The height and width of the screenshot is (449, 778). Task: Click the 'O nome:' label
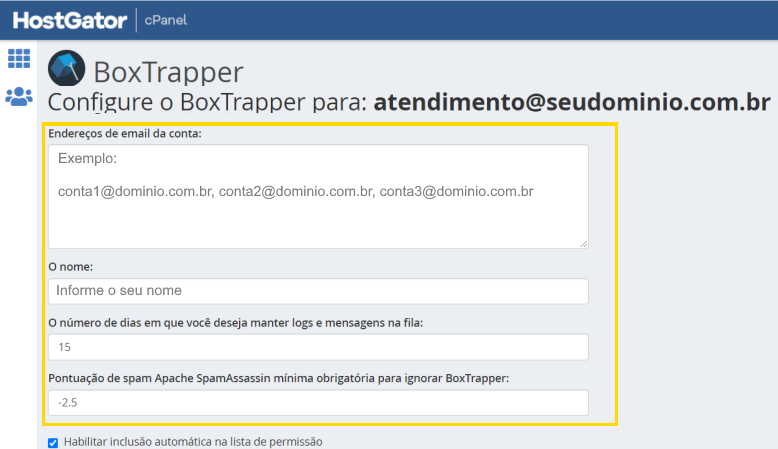pos(70,267)
